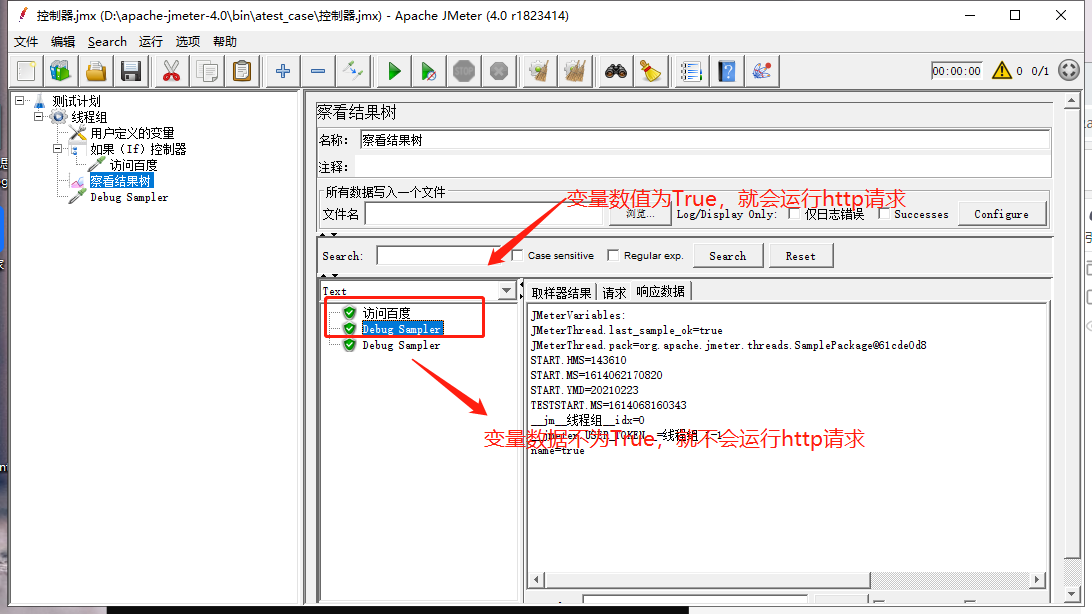
Task: Click the main panel scroll up arrow
Action: pyautogui.click(x=1072, y=101)
